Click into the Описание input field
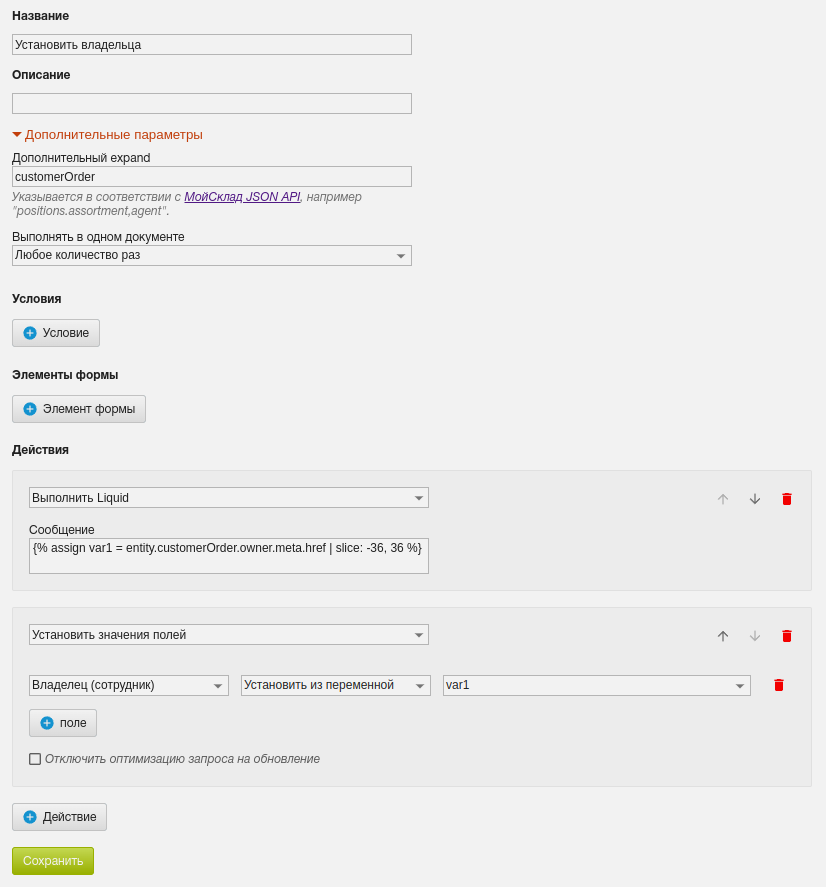Viewport: 826px width, 887px height. [212, 104]
